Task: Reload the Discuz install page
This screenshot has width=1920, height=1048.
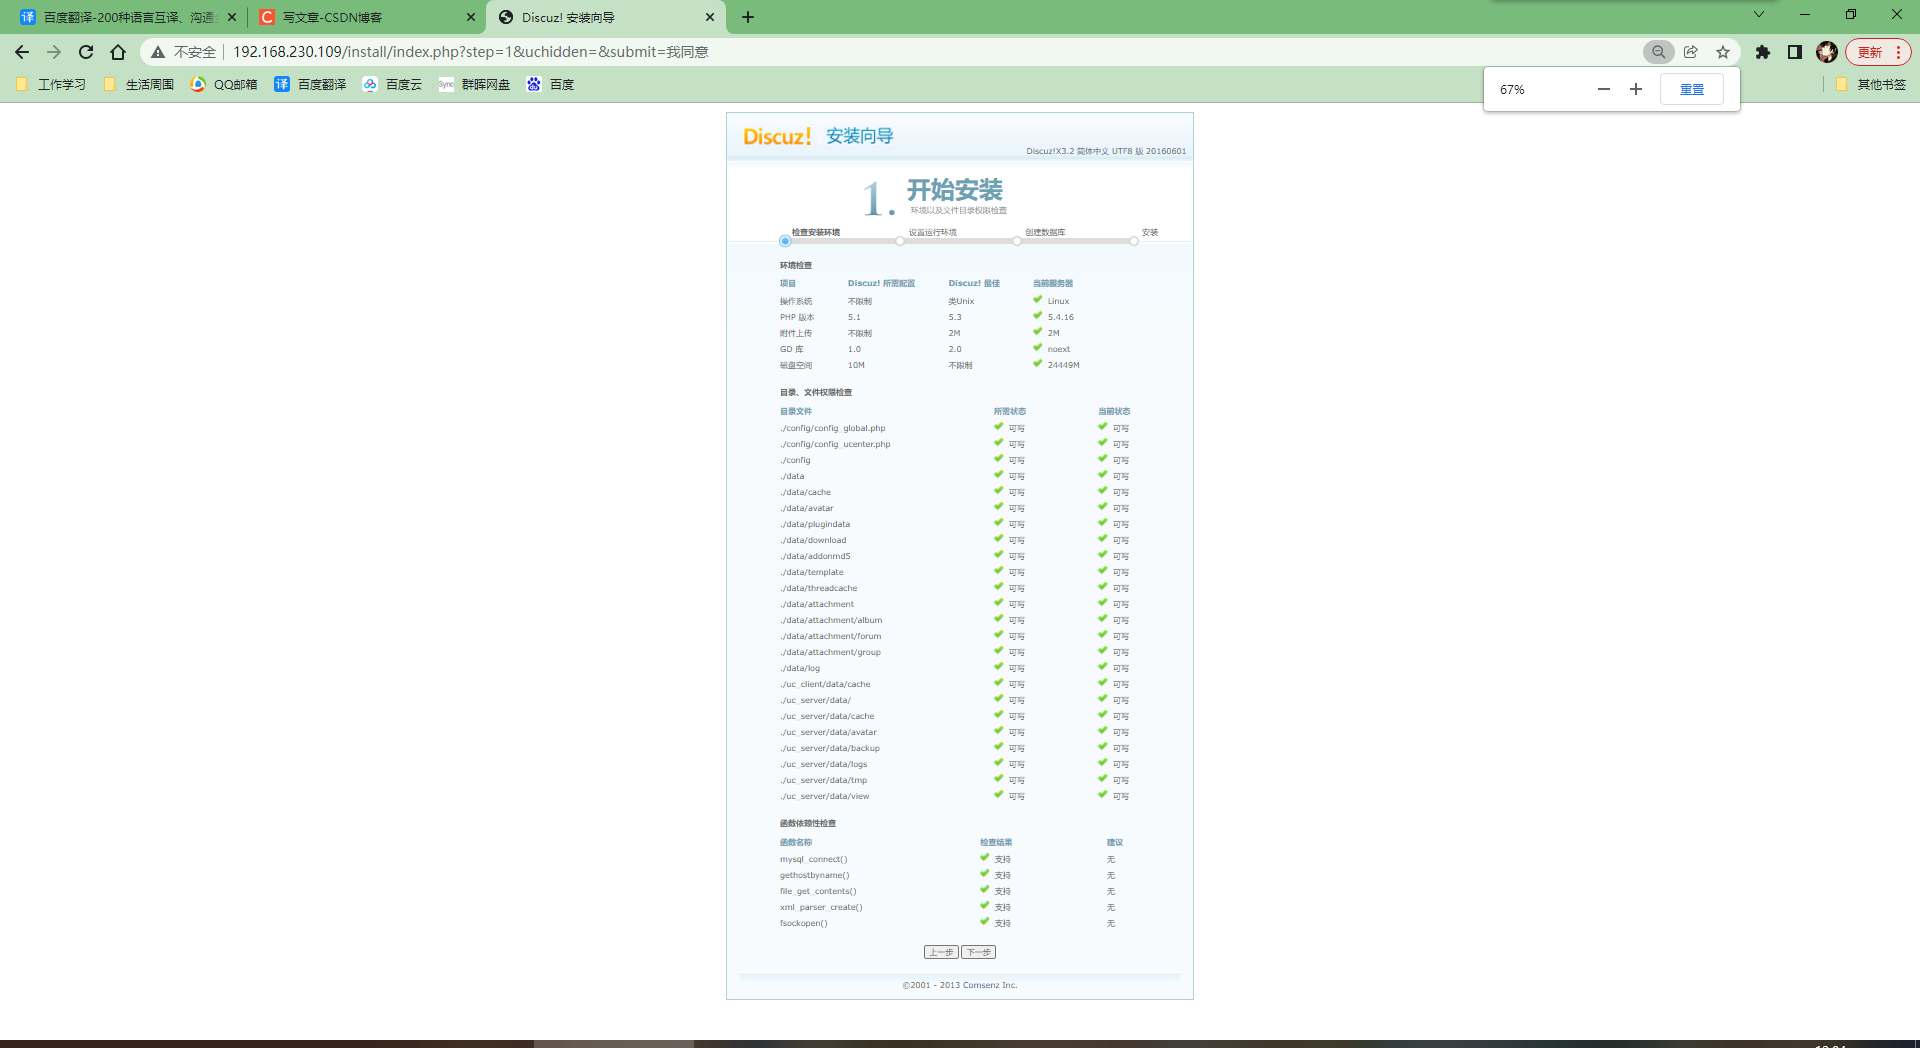Action: pyautogui.click(x=86, y=52)
